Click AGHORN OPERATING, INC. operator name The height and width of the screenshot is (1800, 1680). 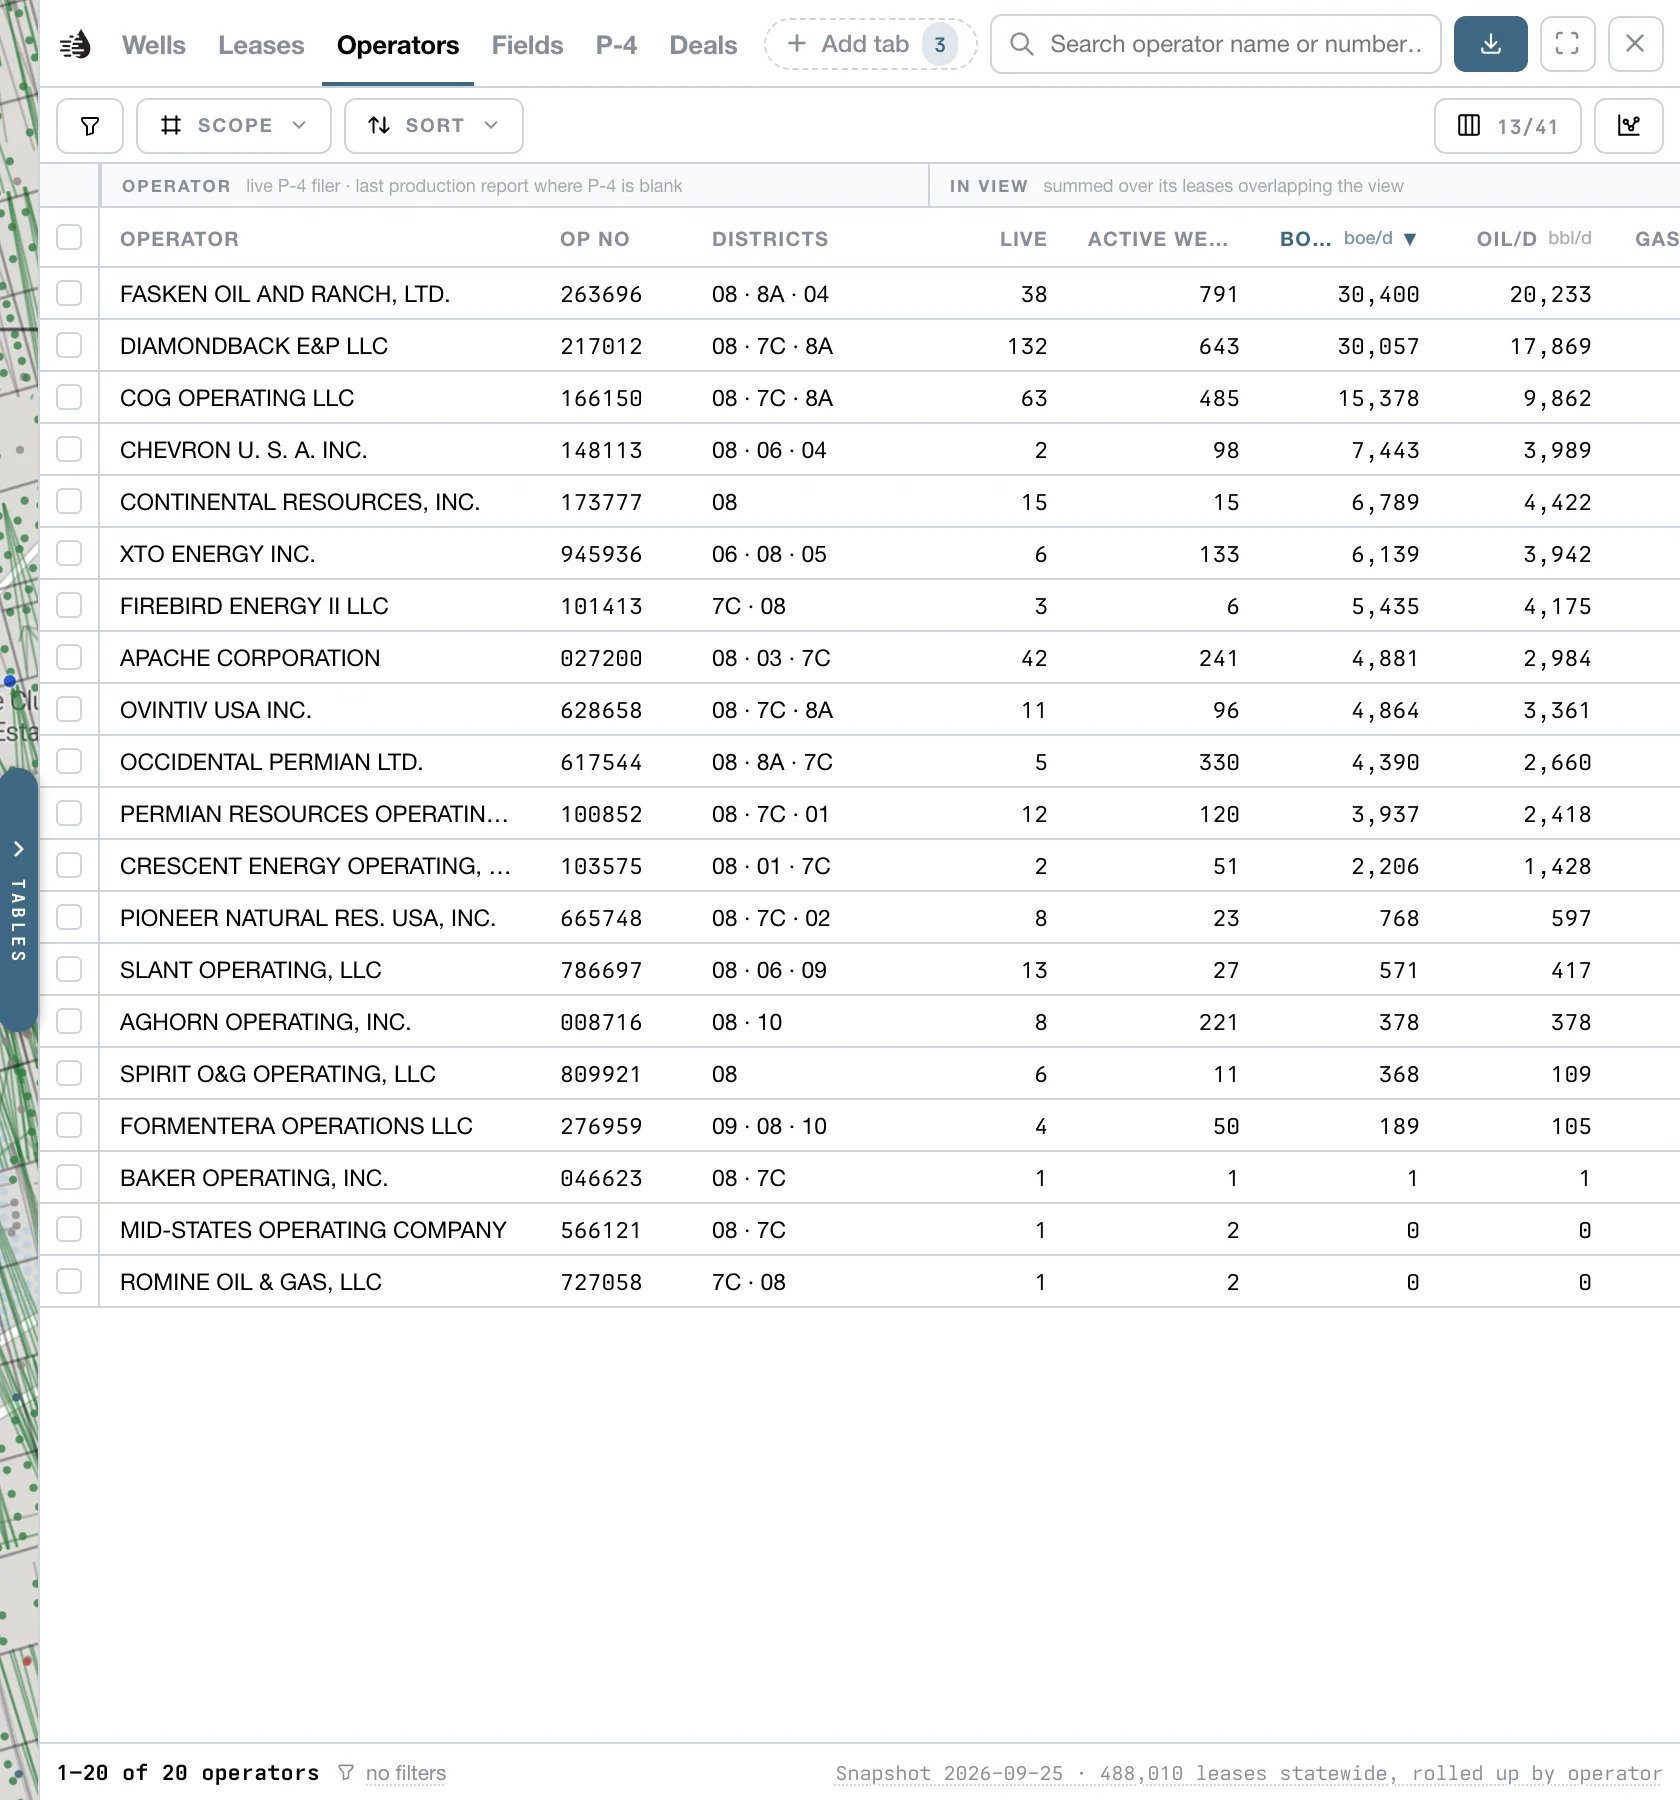(266, 1022)
